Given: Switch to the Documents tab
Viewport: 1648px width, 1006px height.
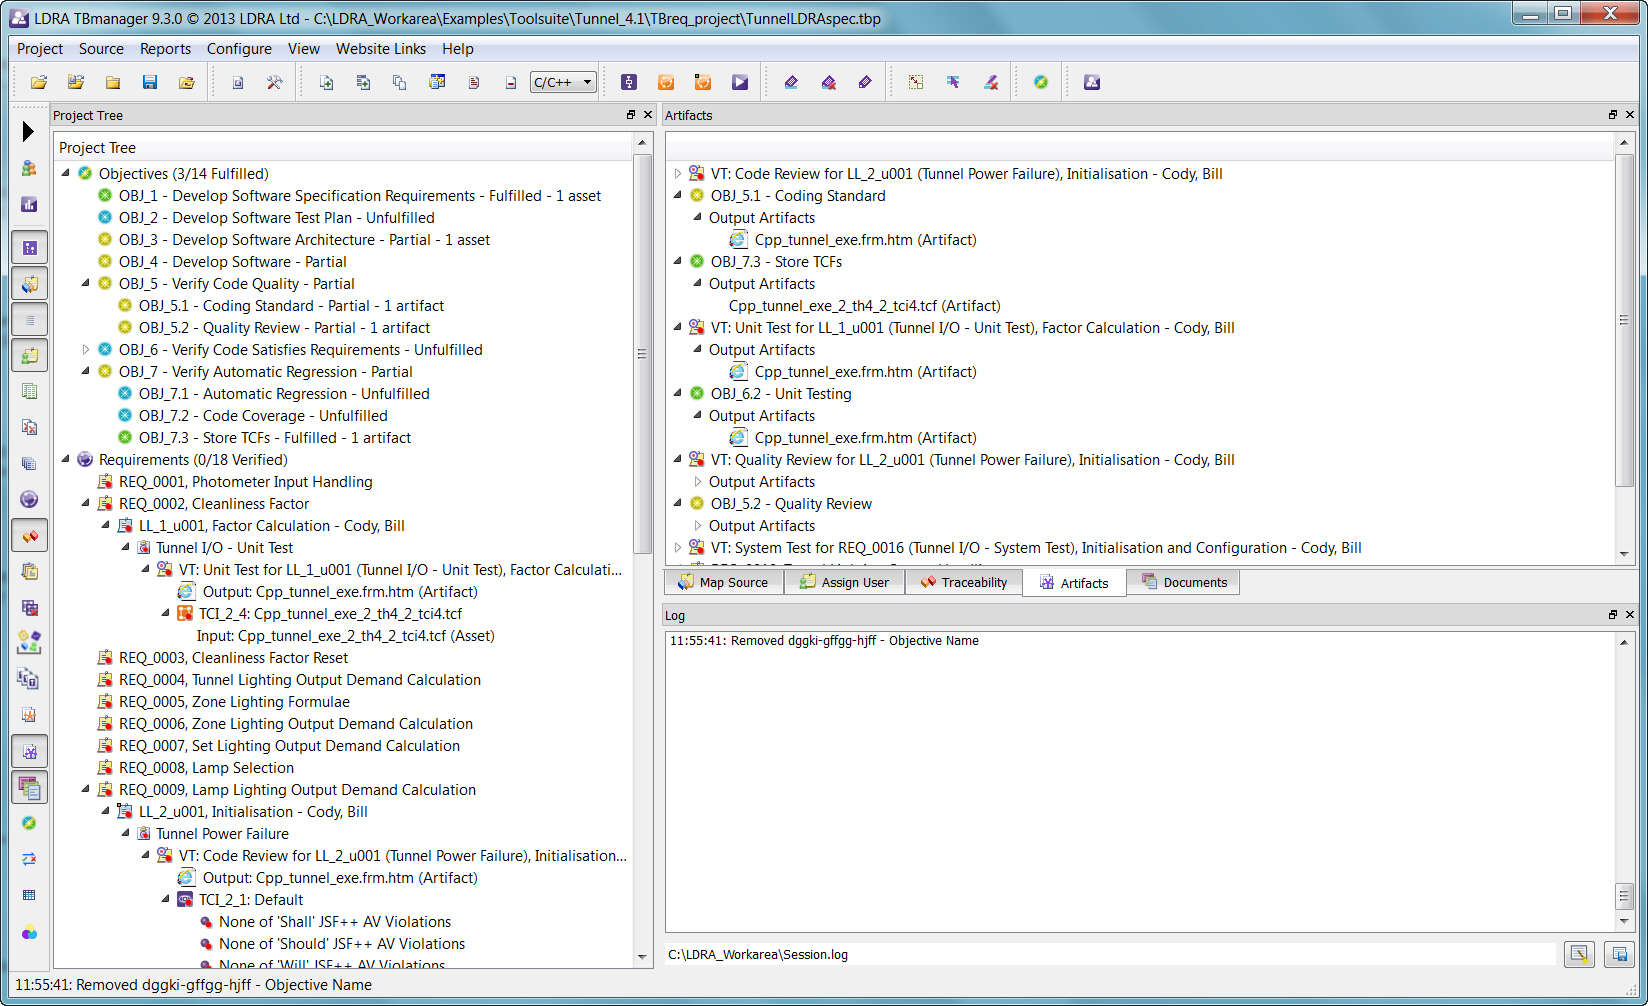Looking at the screenshot, I should (1184, 582).
